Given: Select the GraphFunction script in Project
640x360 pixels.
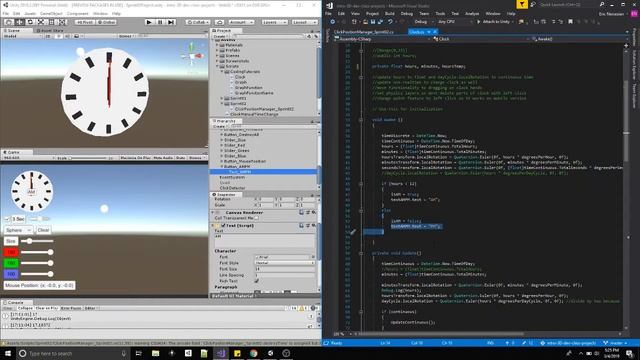Looking at the screenshot, I should (248, 87).
